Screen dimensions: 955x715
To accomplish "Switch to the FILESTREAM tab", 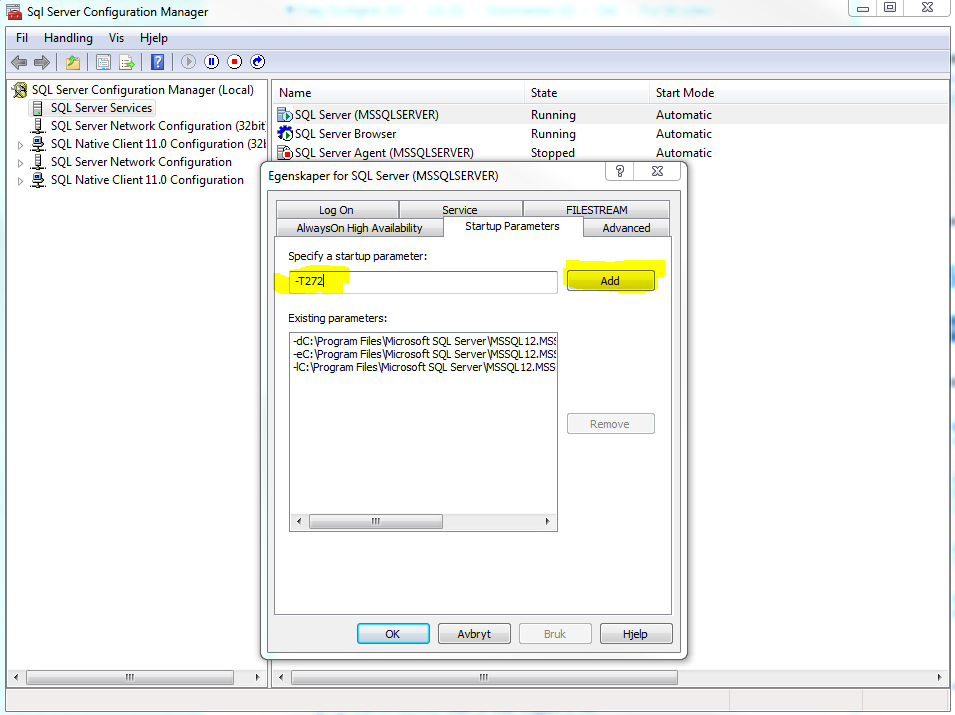I will [596, 210].
